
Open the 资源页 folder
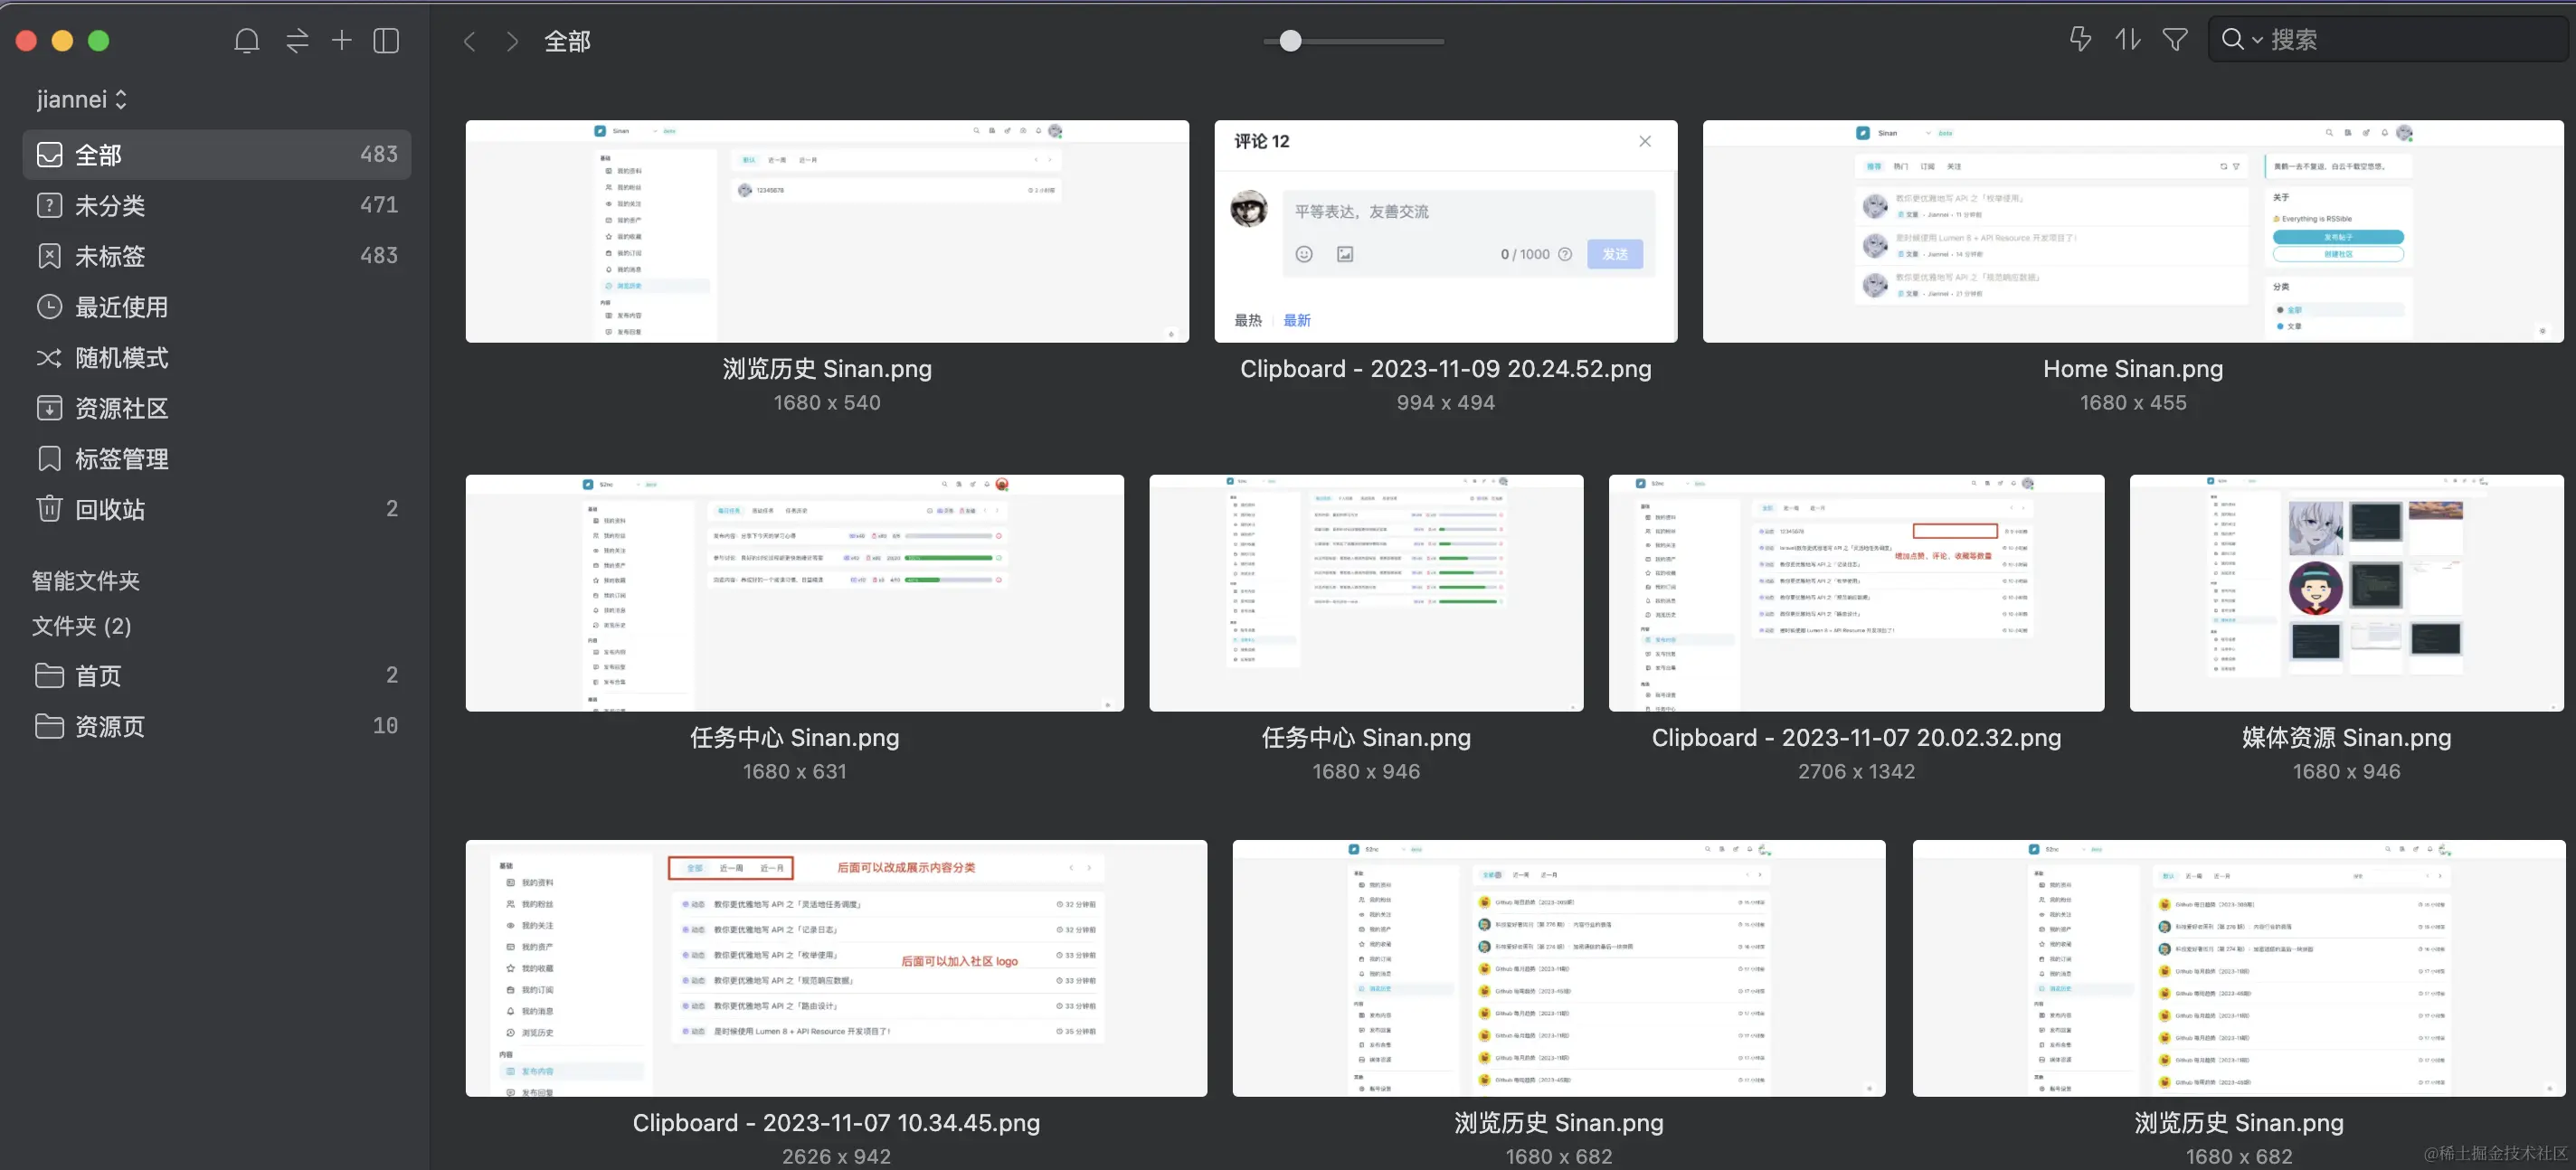click(110, 726)
